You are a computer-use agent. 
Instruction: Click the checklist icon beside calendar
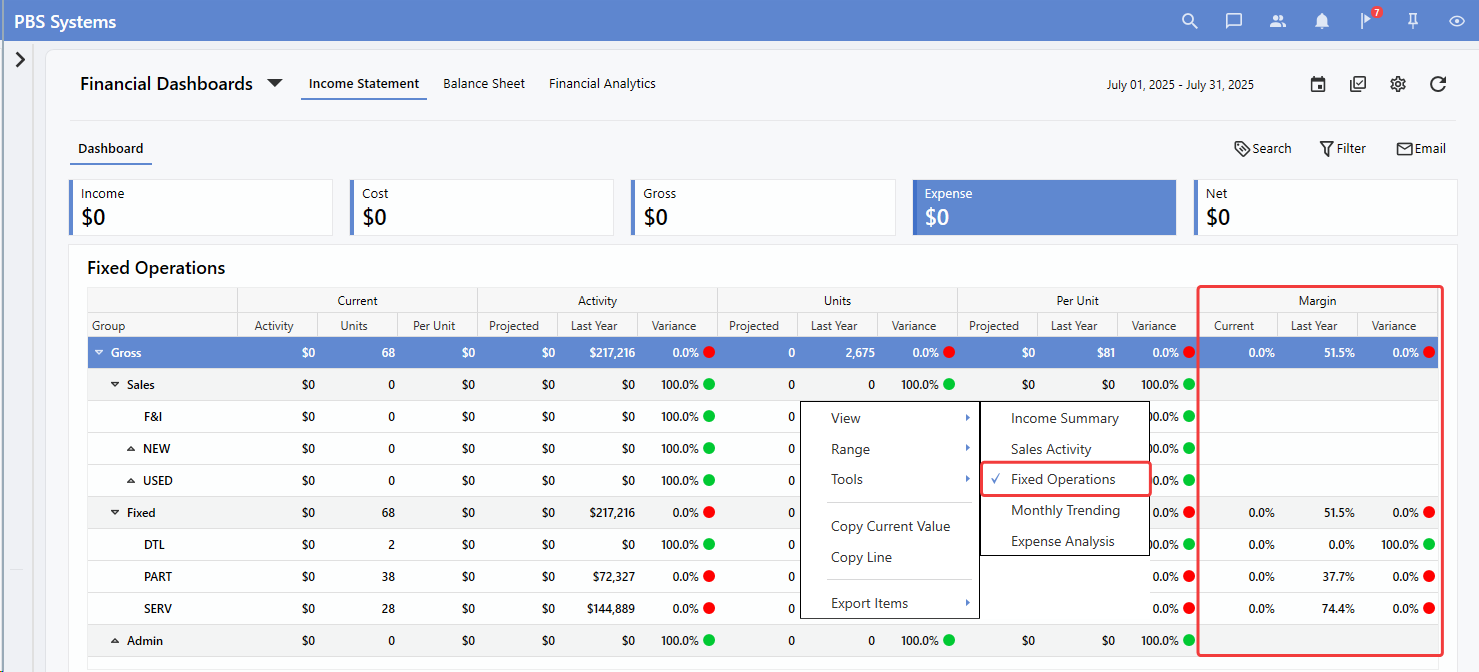pos(1358,84)
